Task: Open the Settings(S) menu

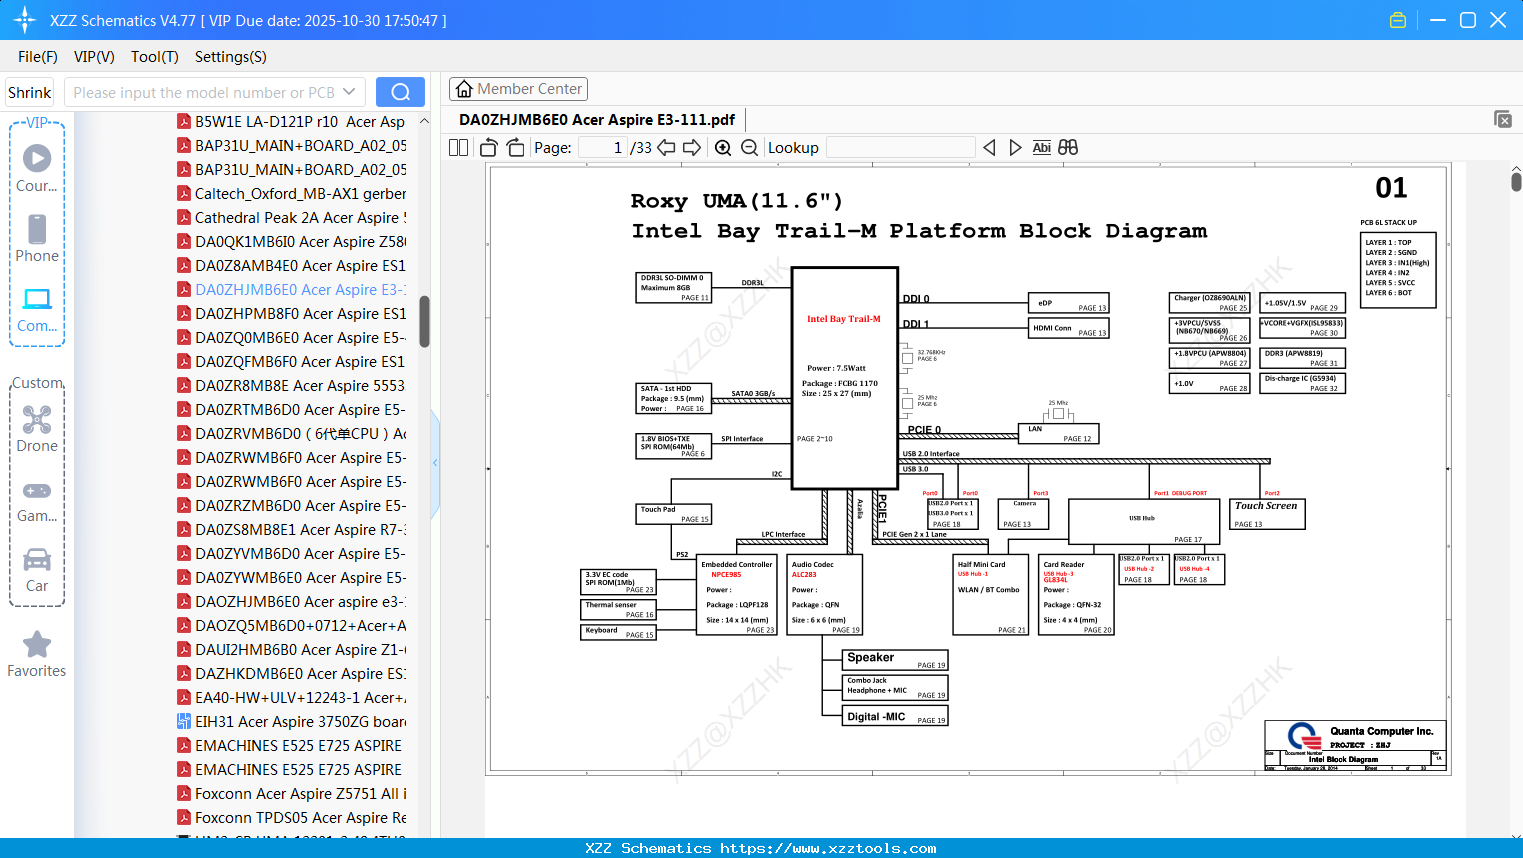Action: click(231, 57)
